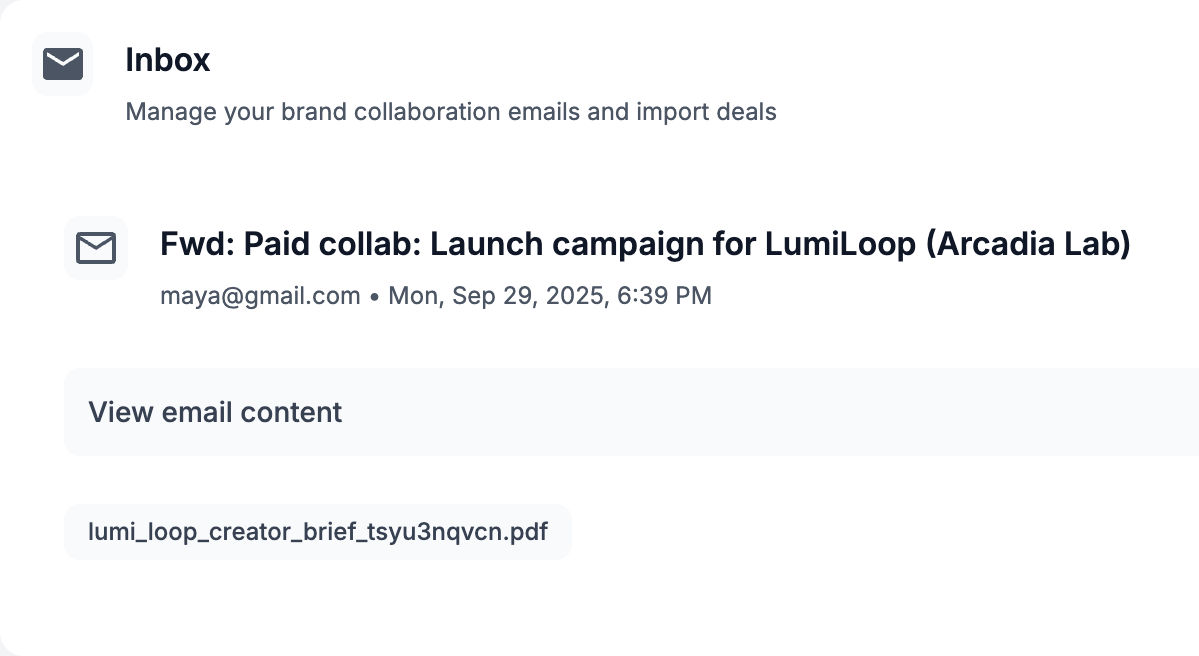Click the bullet separator between sender and date

point(374,297)
